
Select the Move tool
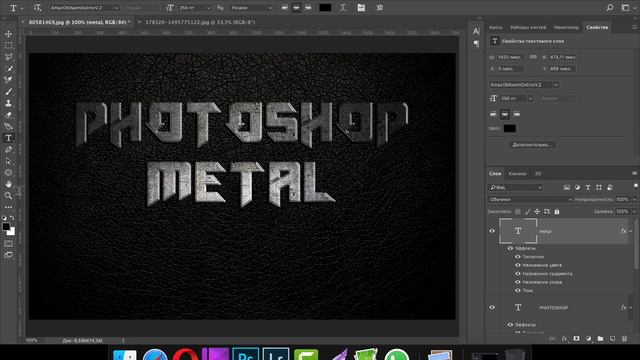(x=9, y=34)
